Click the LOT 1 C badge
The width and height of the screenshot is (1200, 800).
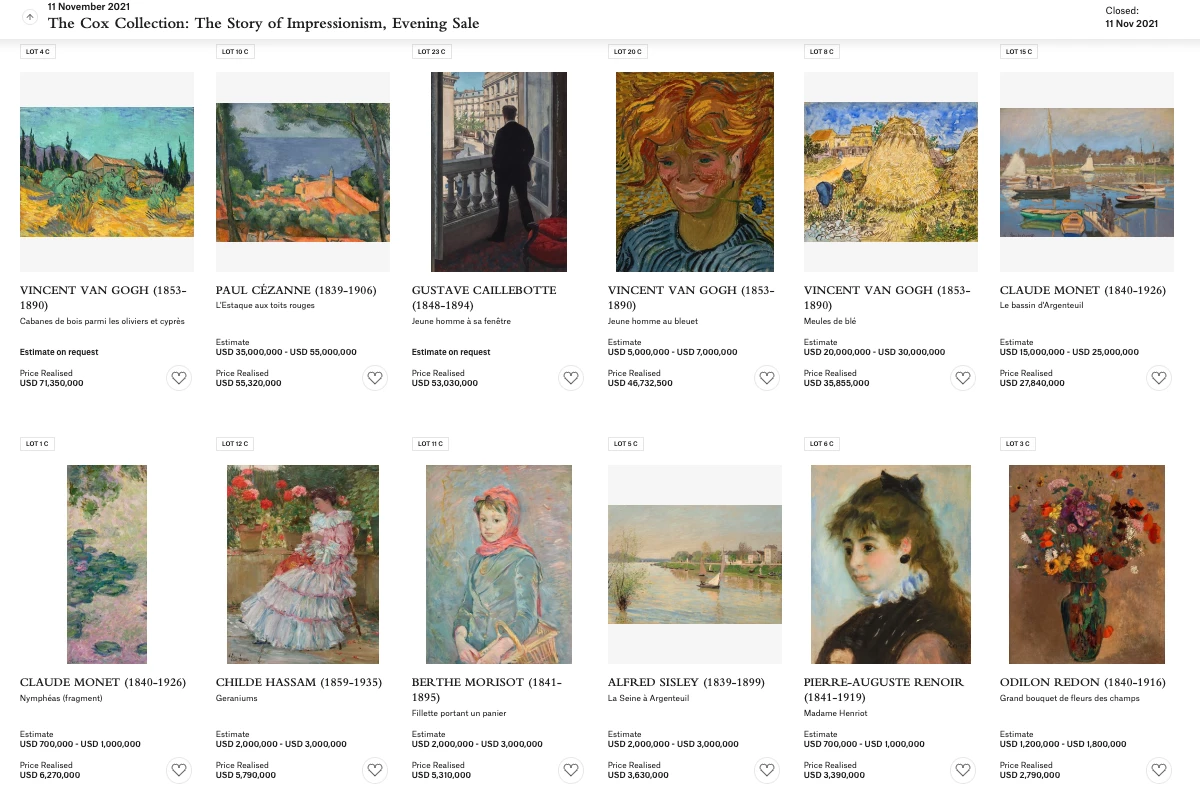coord(37,443)
